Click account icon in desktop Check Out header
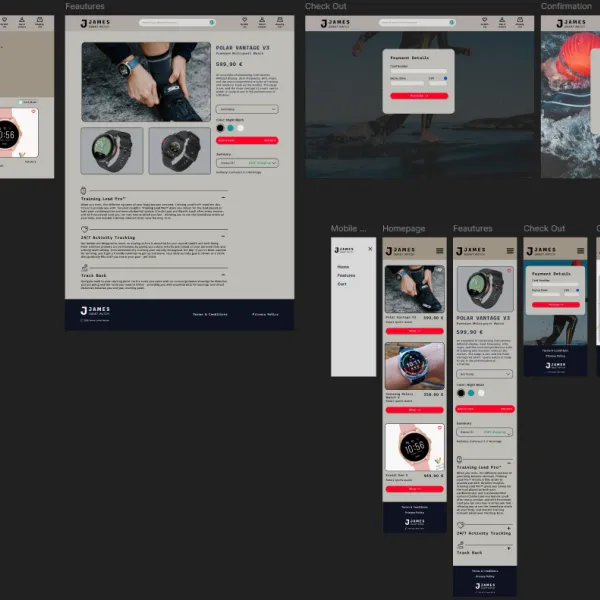The width and height of the screenshot is (600, 600). pos(502,20)
